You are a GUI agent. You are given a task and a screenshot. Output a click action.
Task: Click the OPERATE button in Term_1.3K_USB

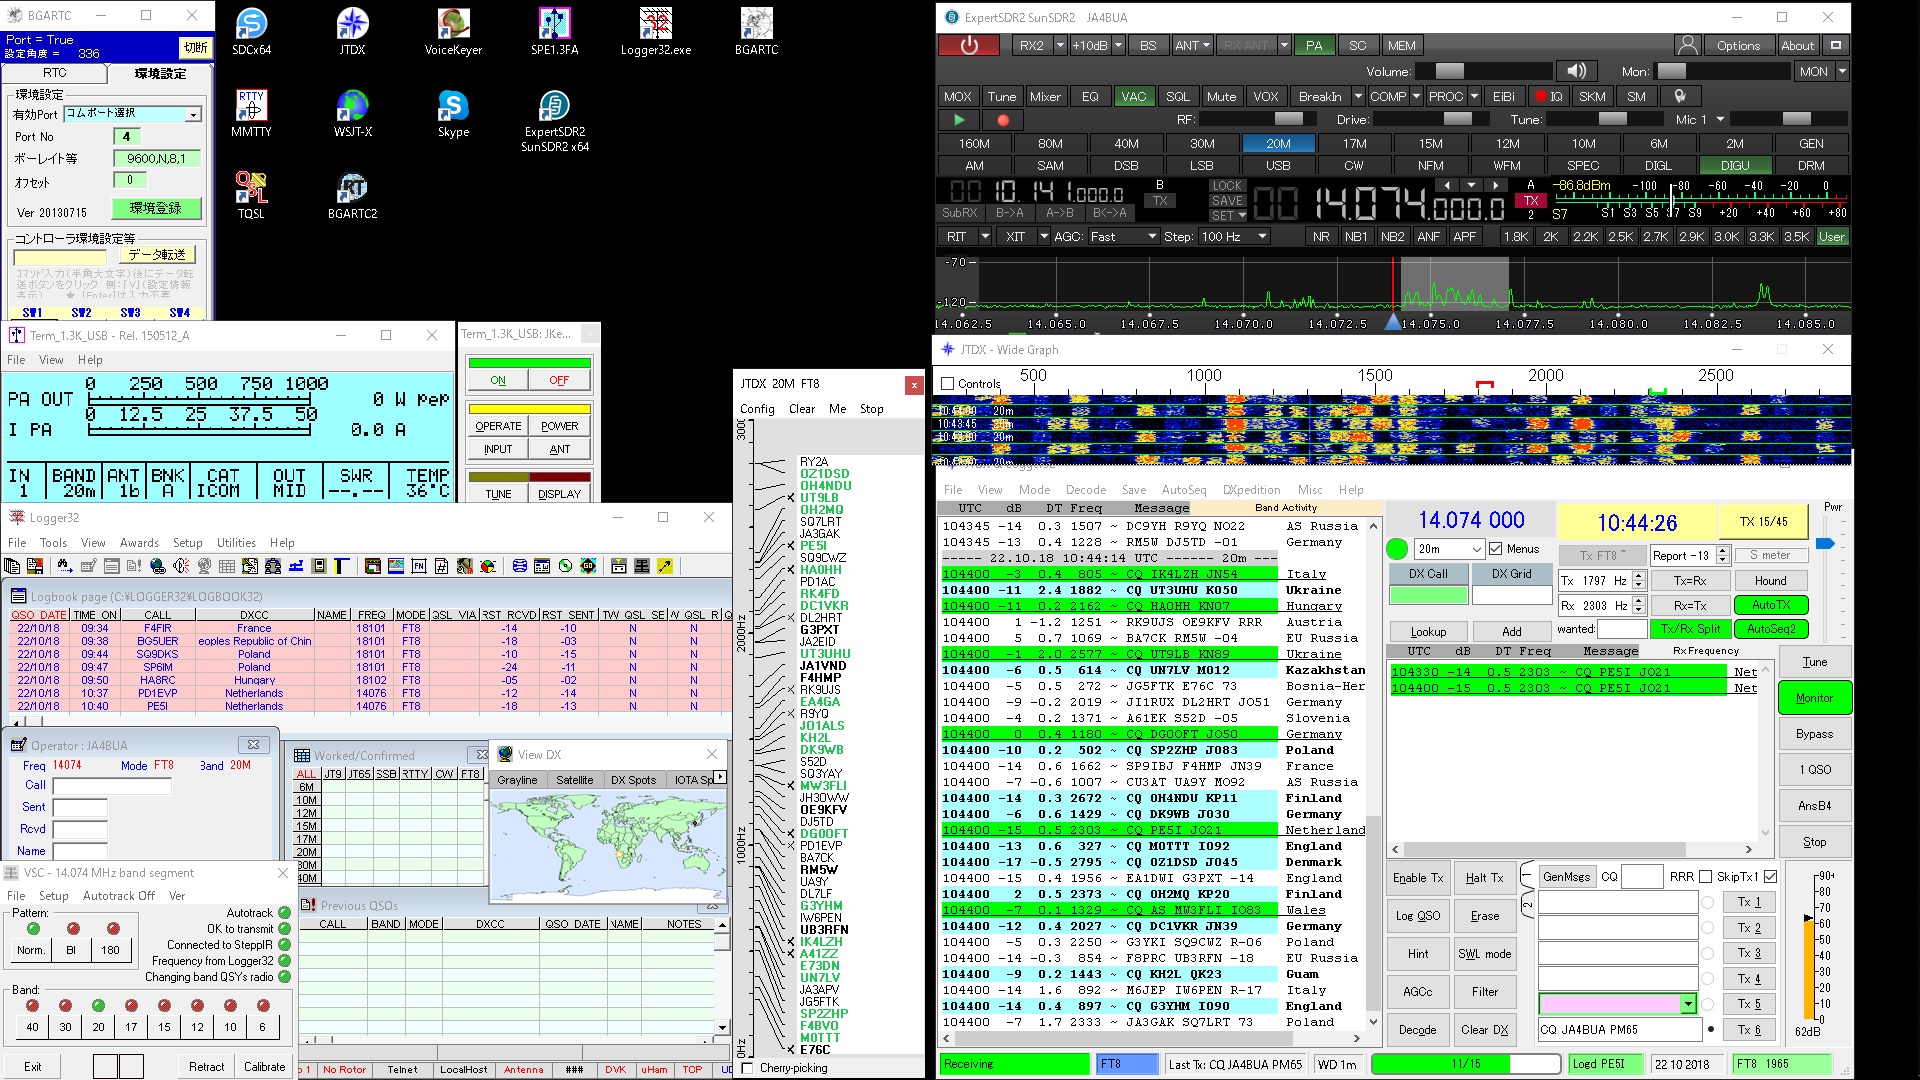498,426
